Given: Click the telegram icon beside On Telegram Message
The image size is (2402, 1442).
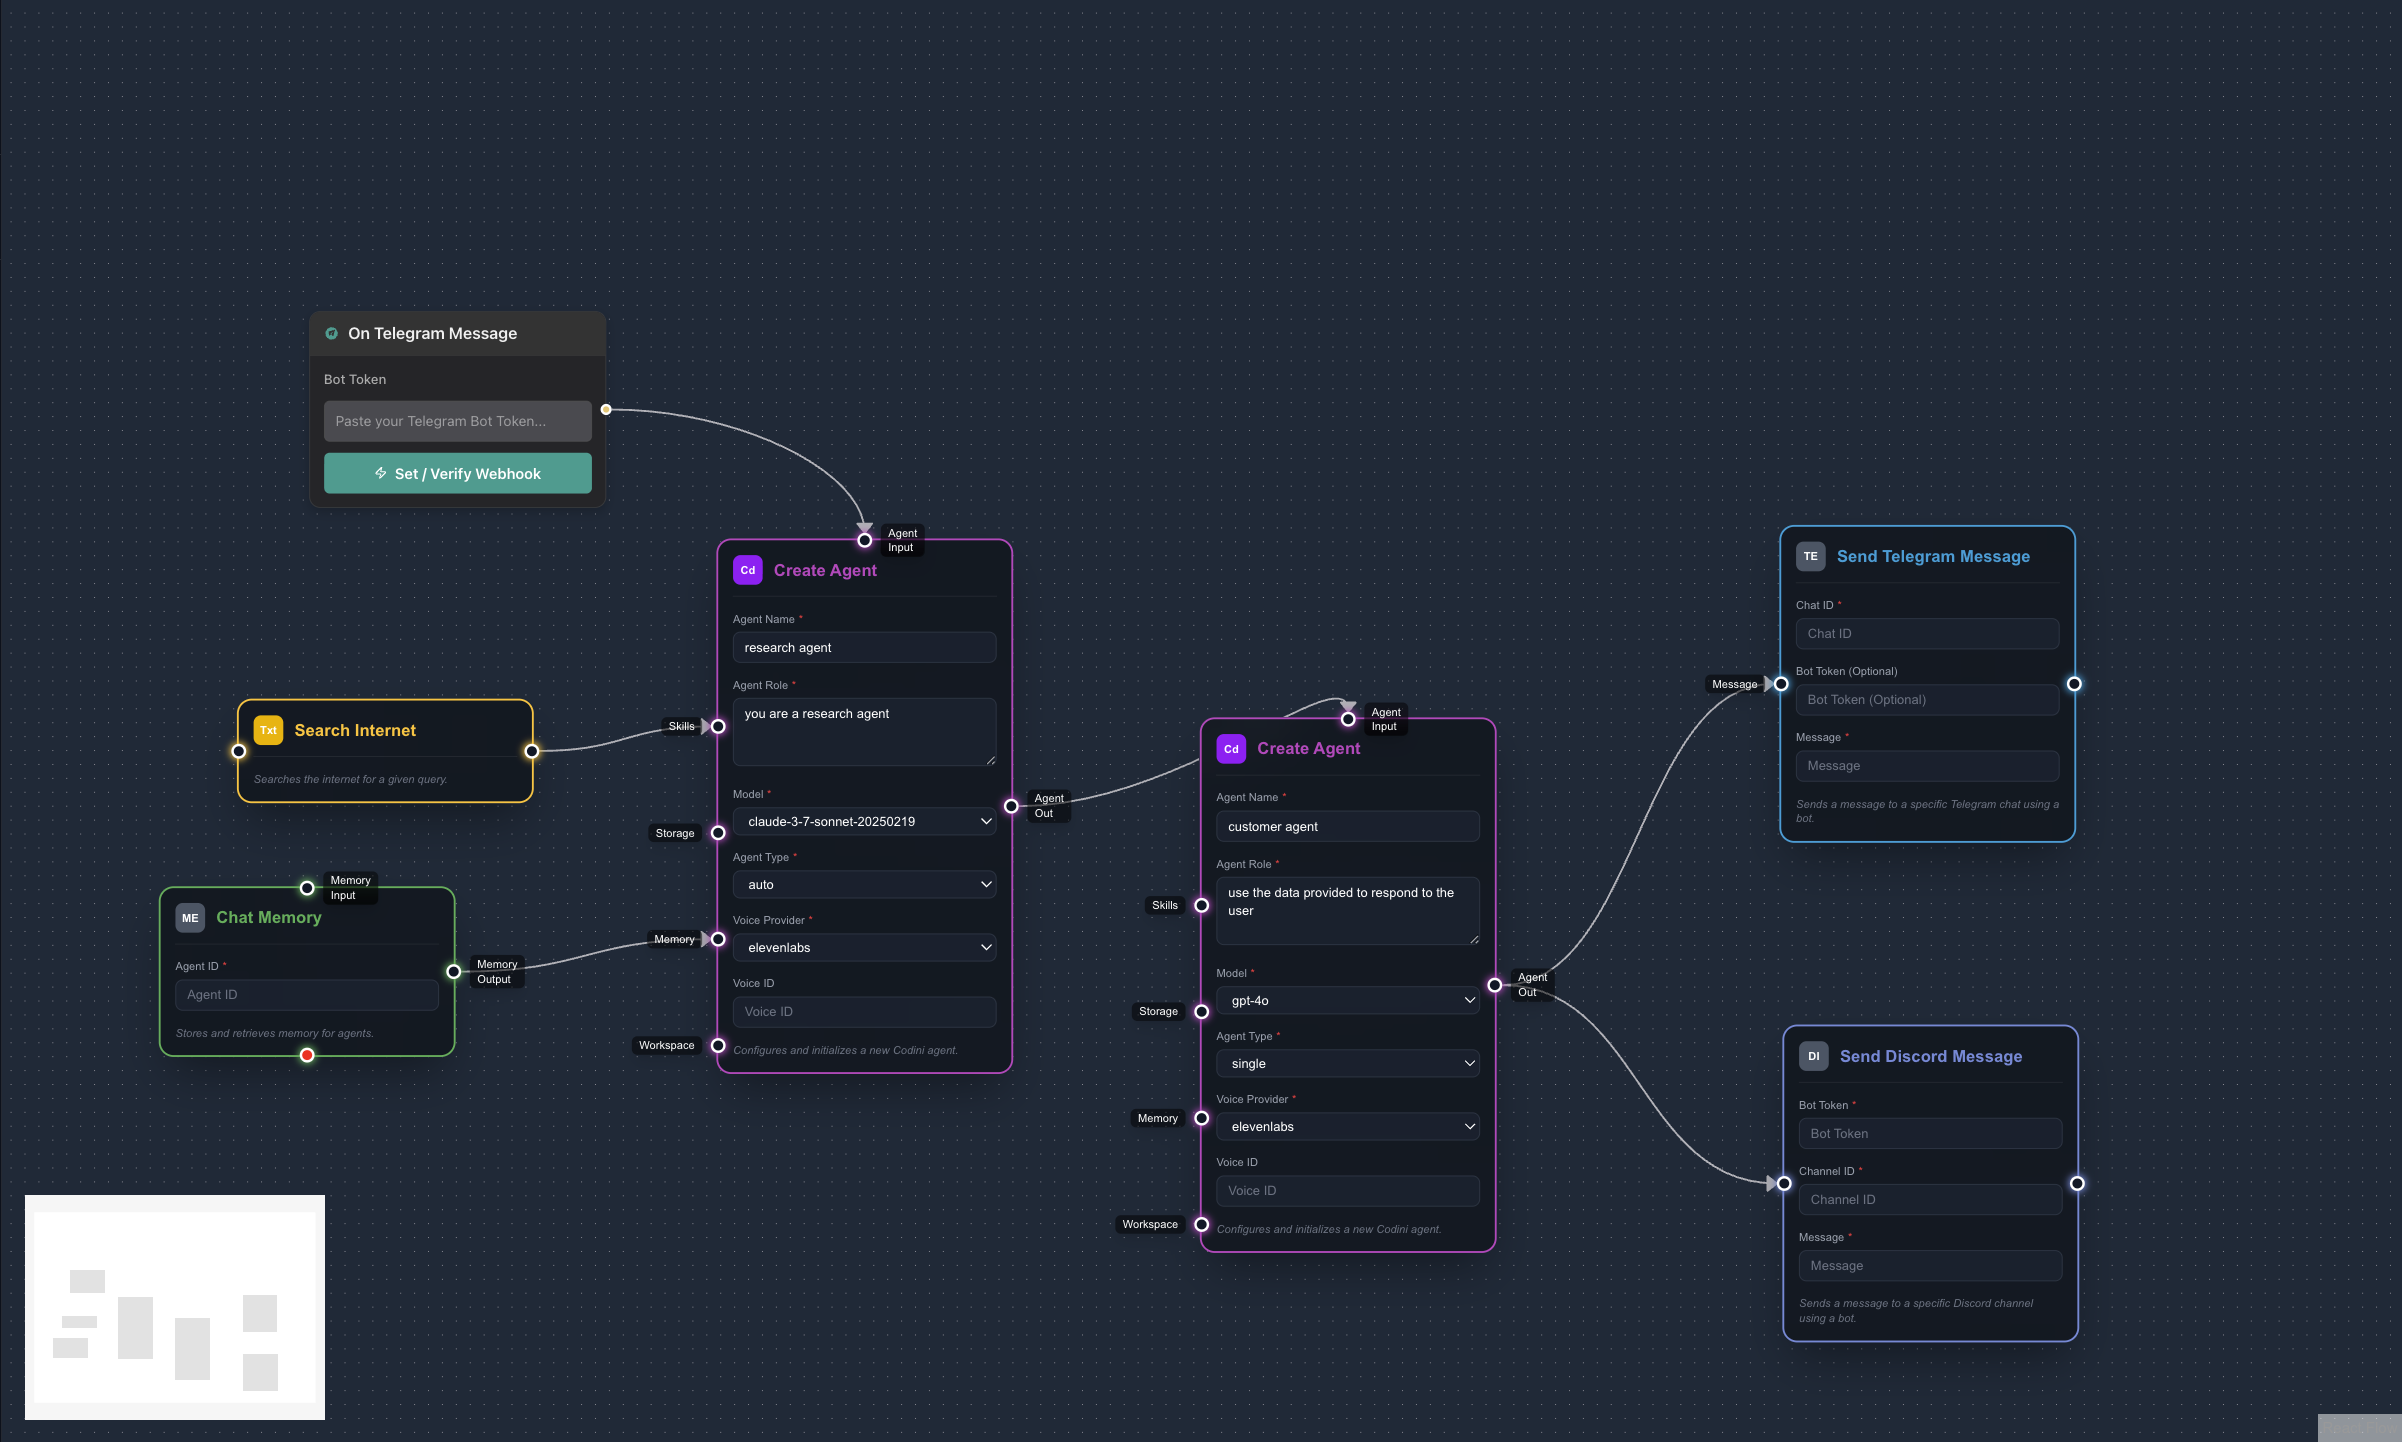Looking at the screenshot, I should click(331, 334).
